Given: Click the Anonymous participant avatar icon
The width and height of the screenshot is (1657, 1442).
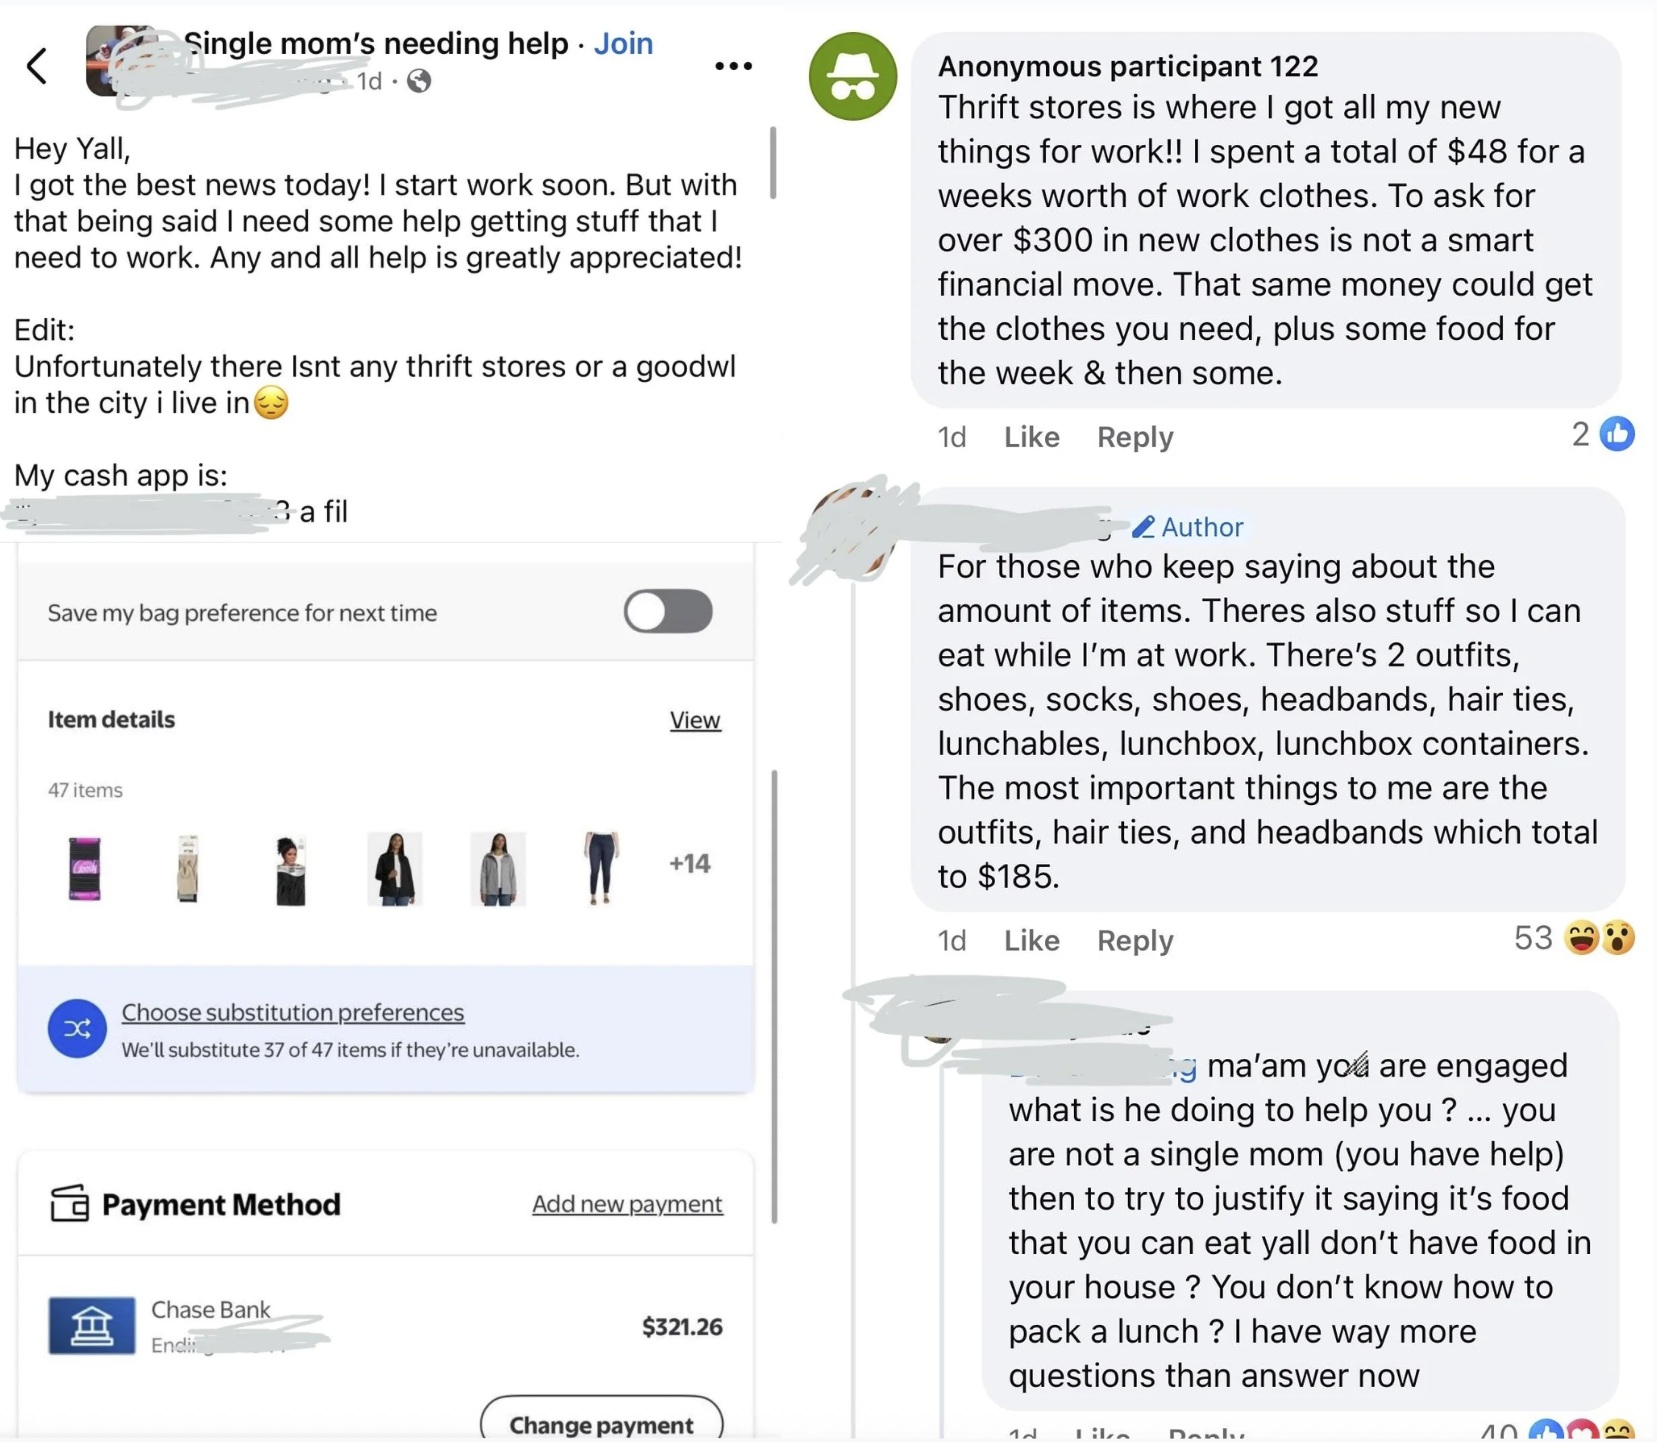Looking at the screenshot, I should pyautogui.click(x=852, y=77).
